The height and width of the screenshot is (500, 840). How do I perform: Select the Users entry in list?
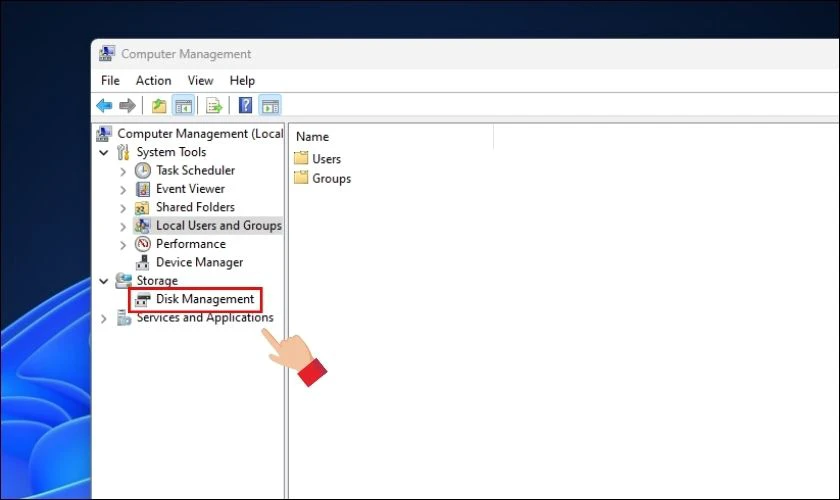pos(326,159)
